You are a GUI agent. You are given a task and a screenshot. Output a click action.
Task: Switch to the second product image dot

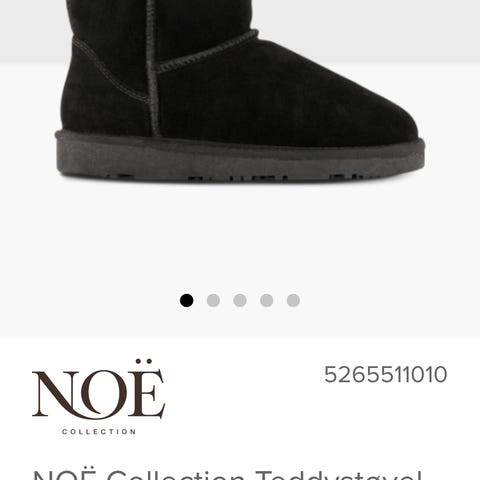click(x=213, y=300)
